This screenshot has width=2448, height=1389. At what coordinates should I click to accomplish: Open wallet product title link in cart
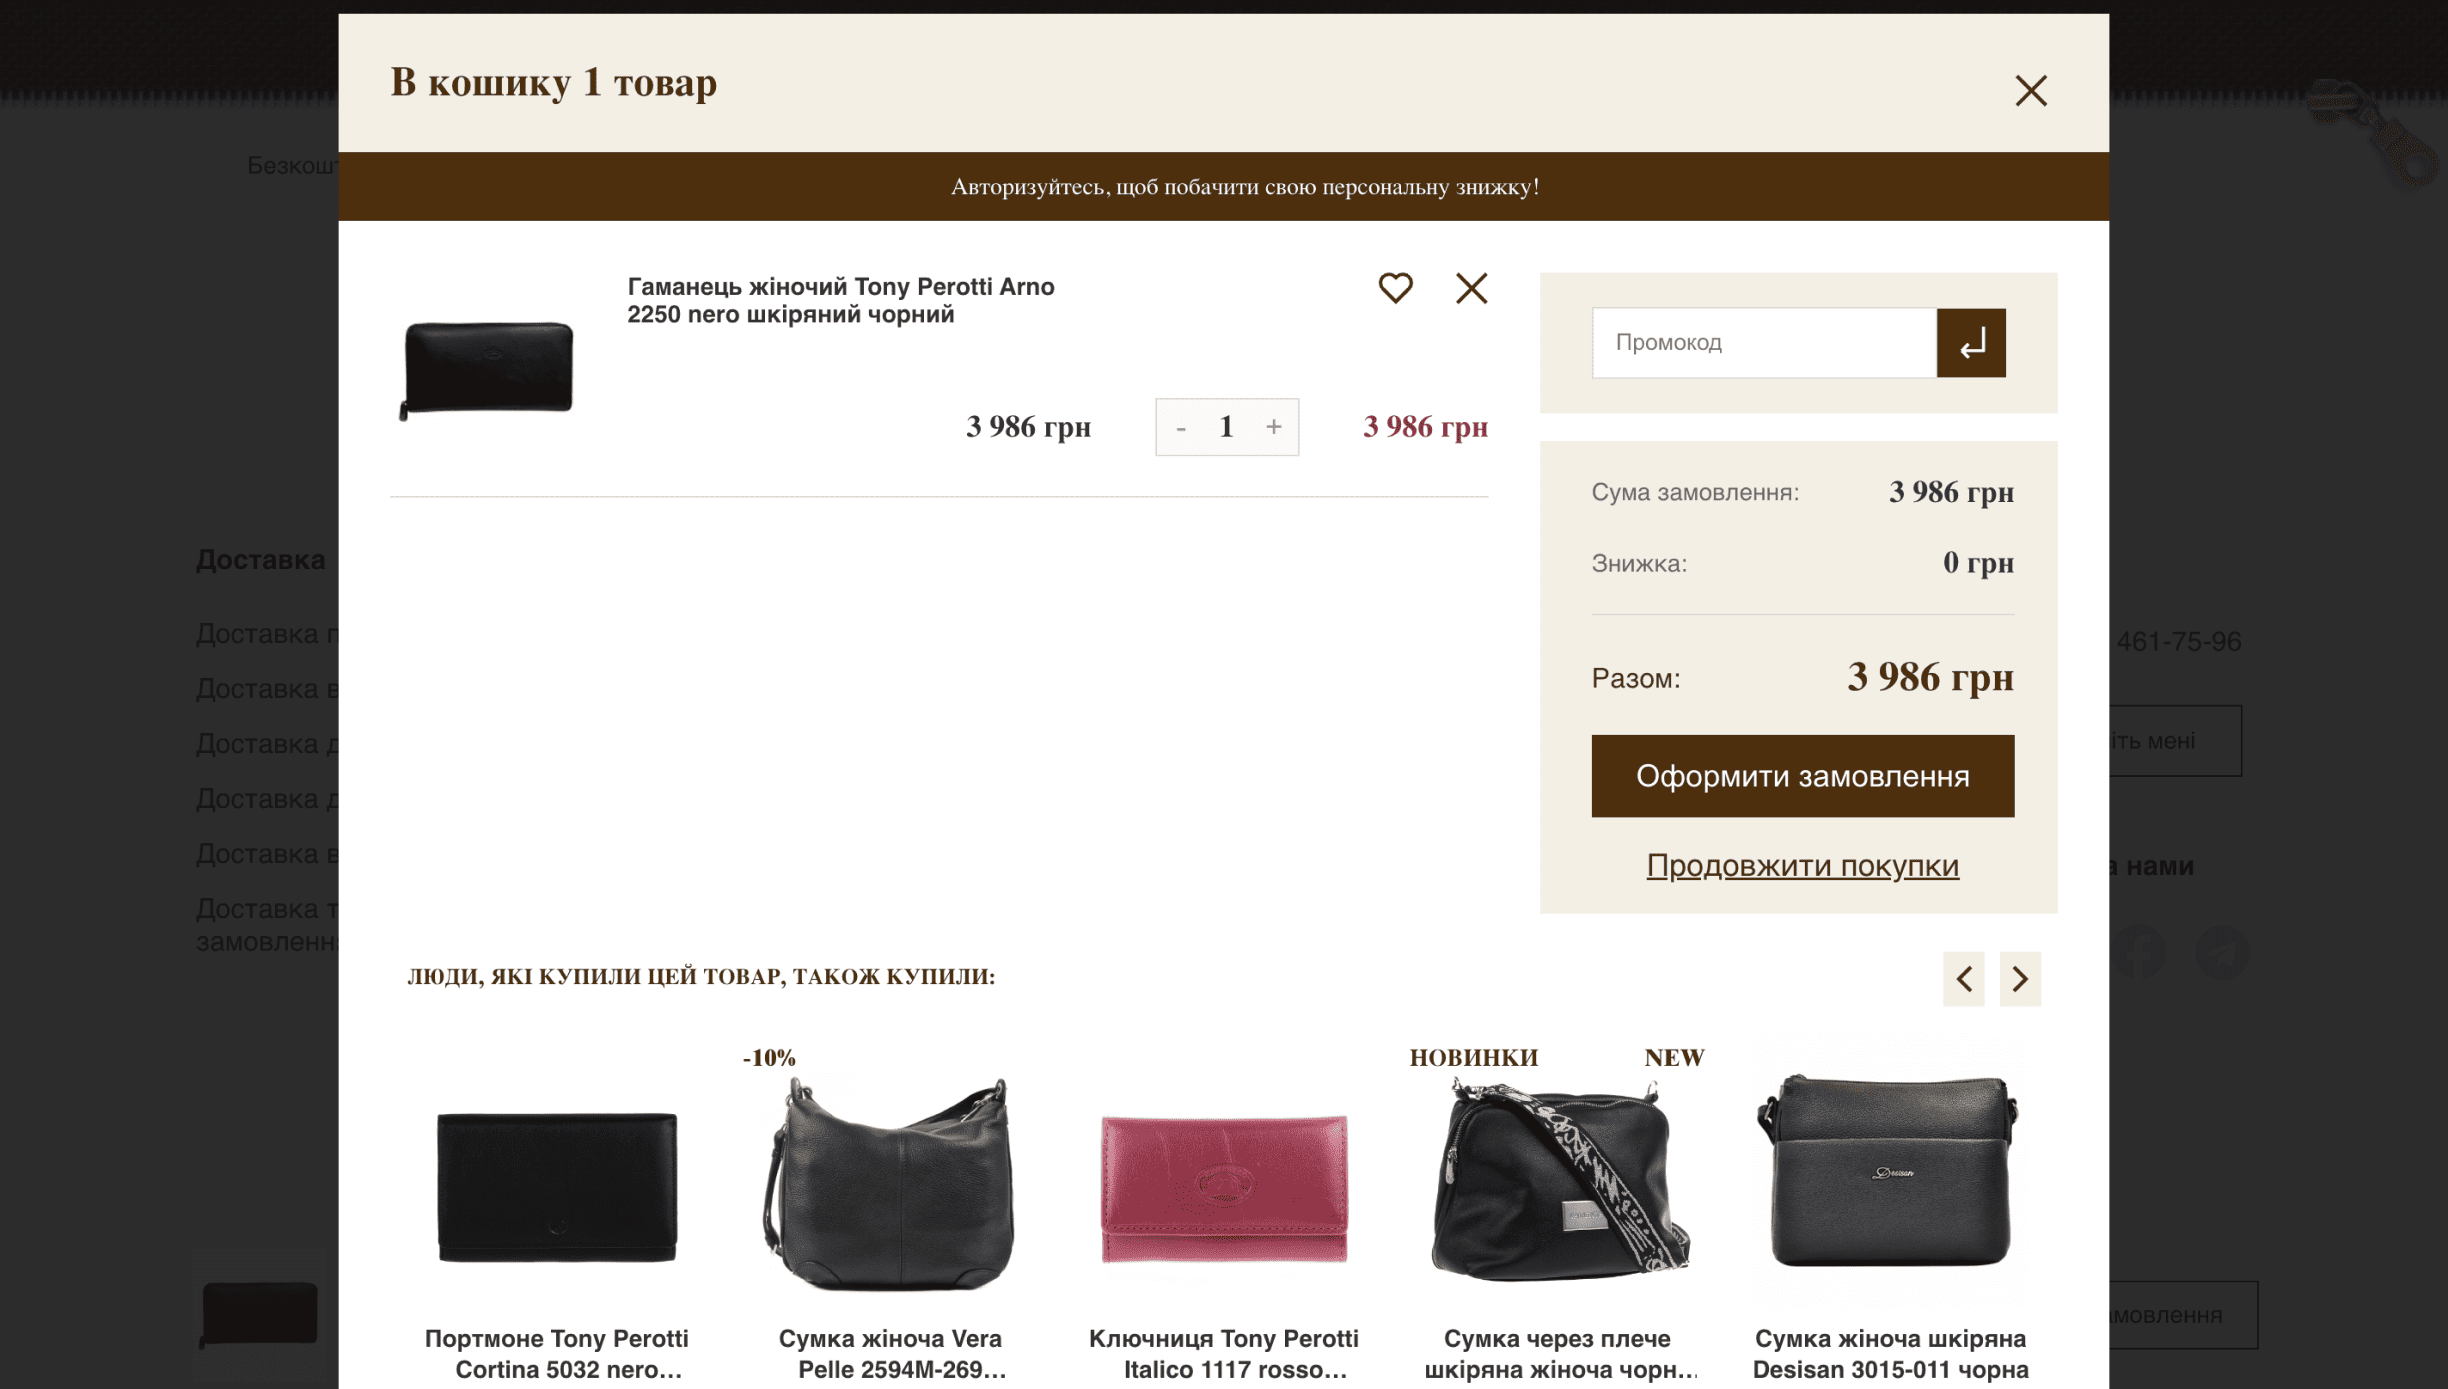click(x=840, y=300)
